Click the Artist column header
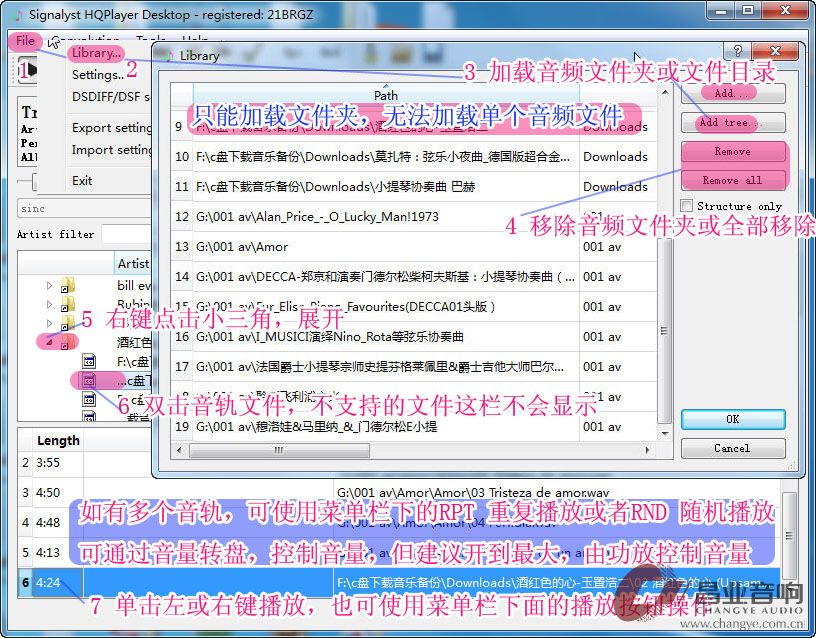Viewport: 816px width, 638px height. point(133,263)
